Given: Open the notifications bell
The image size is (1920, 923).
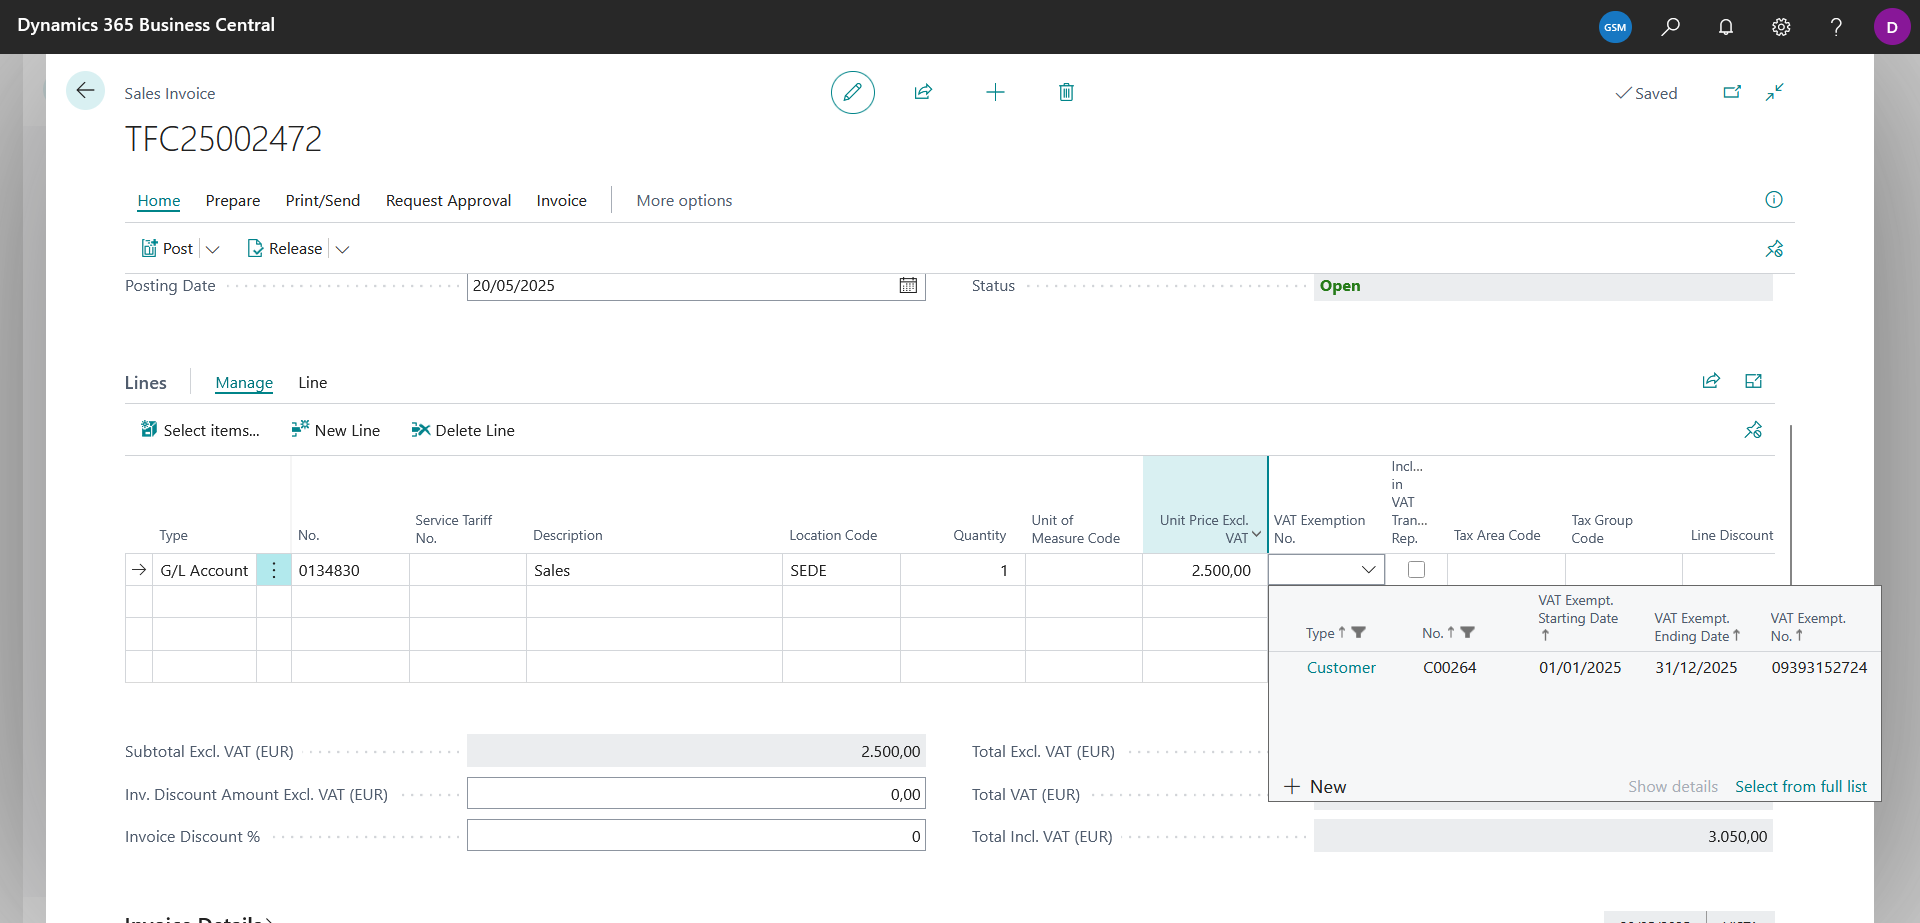Looking at the screenshot, I should [1726, 27].
